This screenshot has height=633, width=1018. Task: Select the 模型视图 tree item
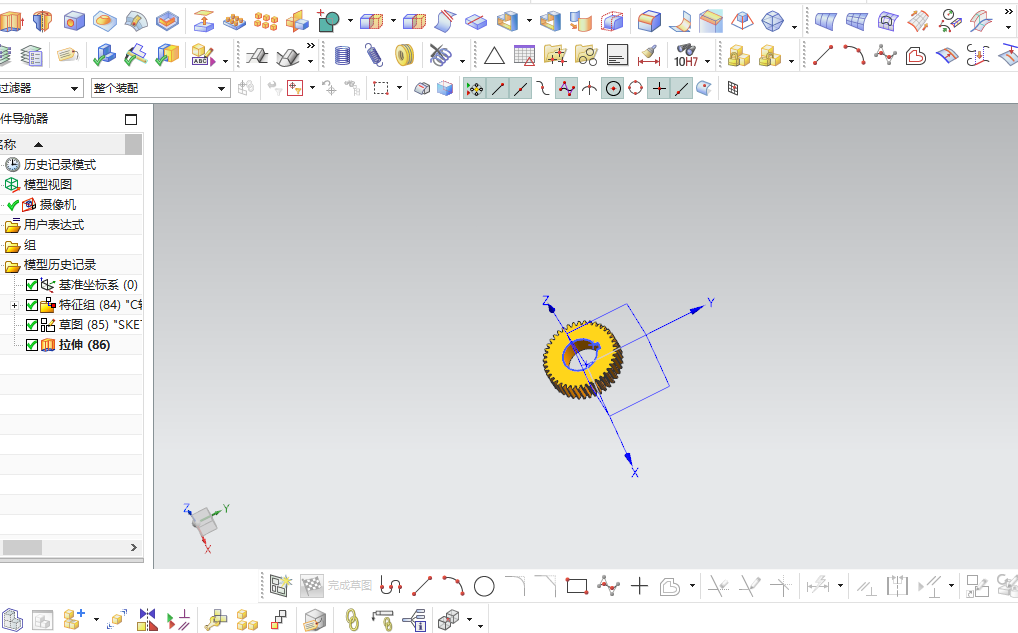coord(48,185)
